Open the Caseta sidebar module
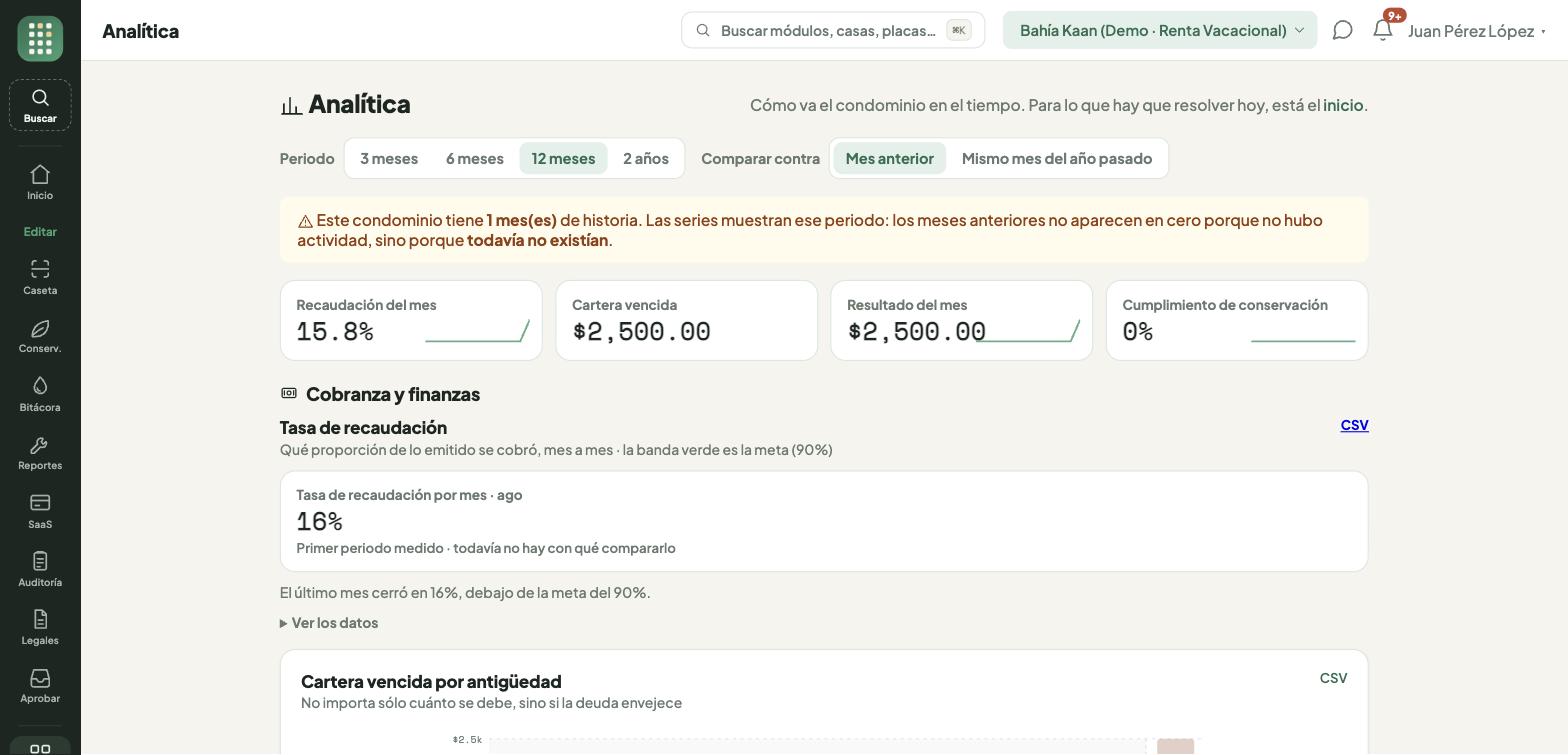The image size is (1568, 755). (40, 277)
